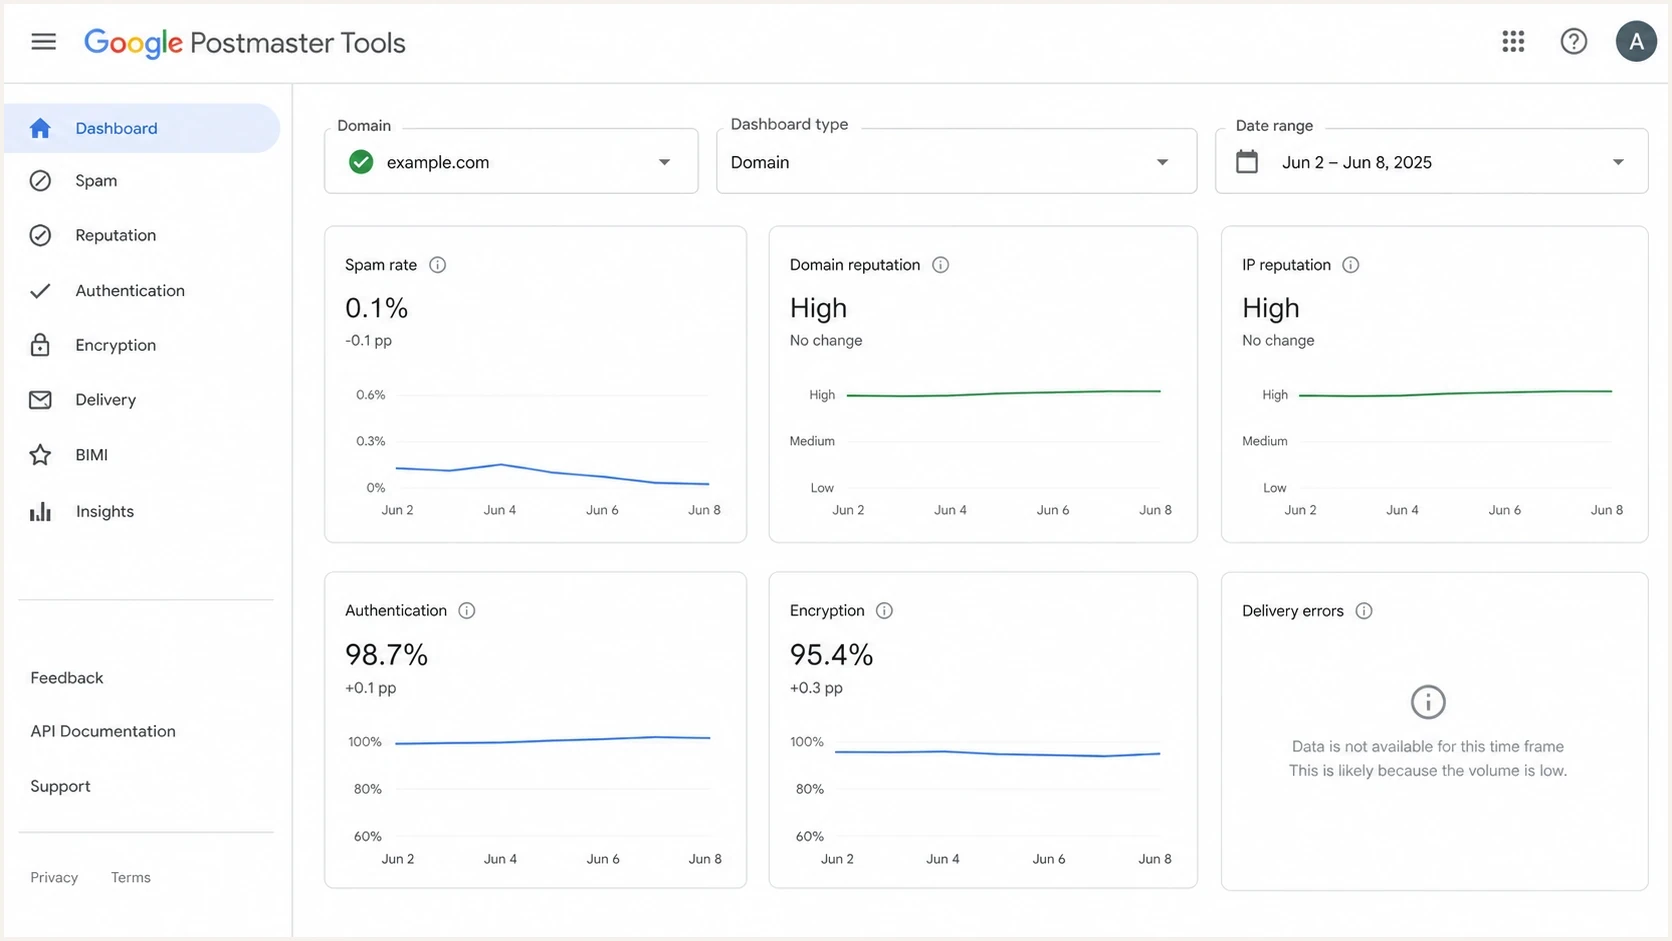Show info for Encryption card
This screenshot has width=1672, height=941.
pos(884,611)
